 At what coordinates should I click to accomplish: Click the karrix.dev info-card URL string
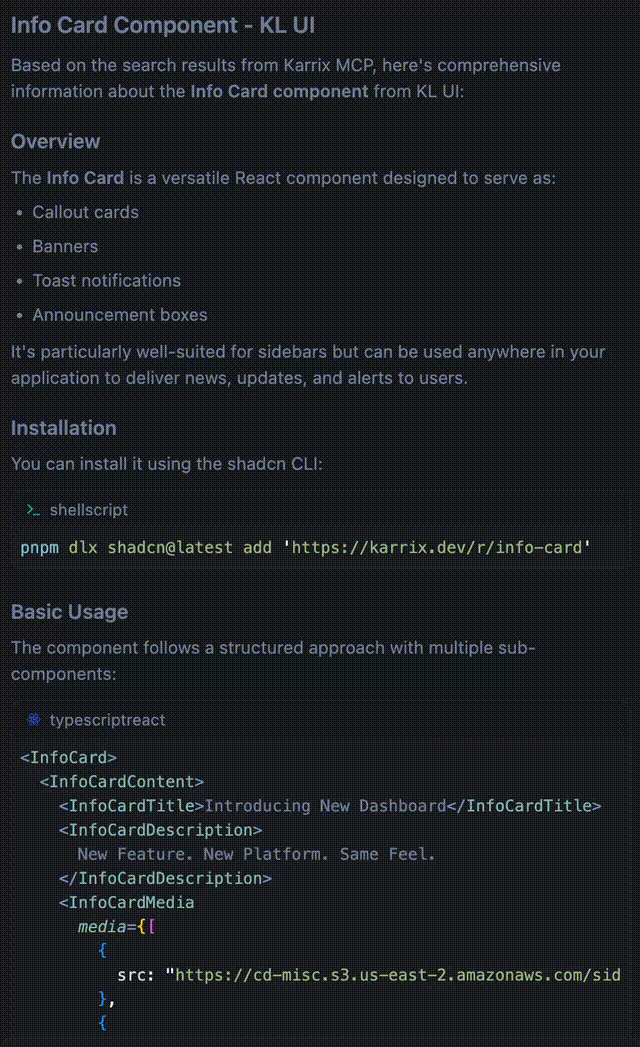point(441,548)
